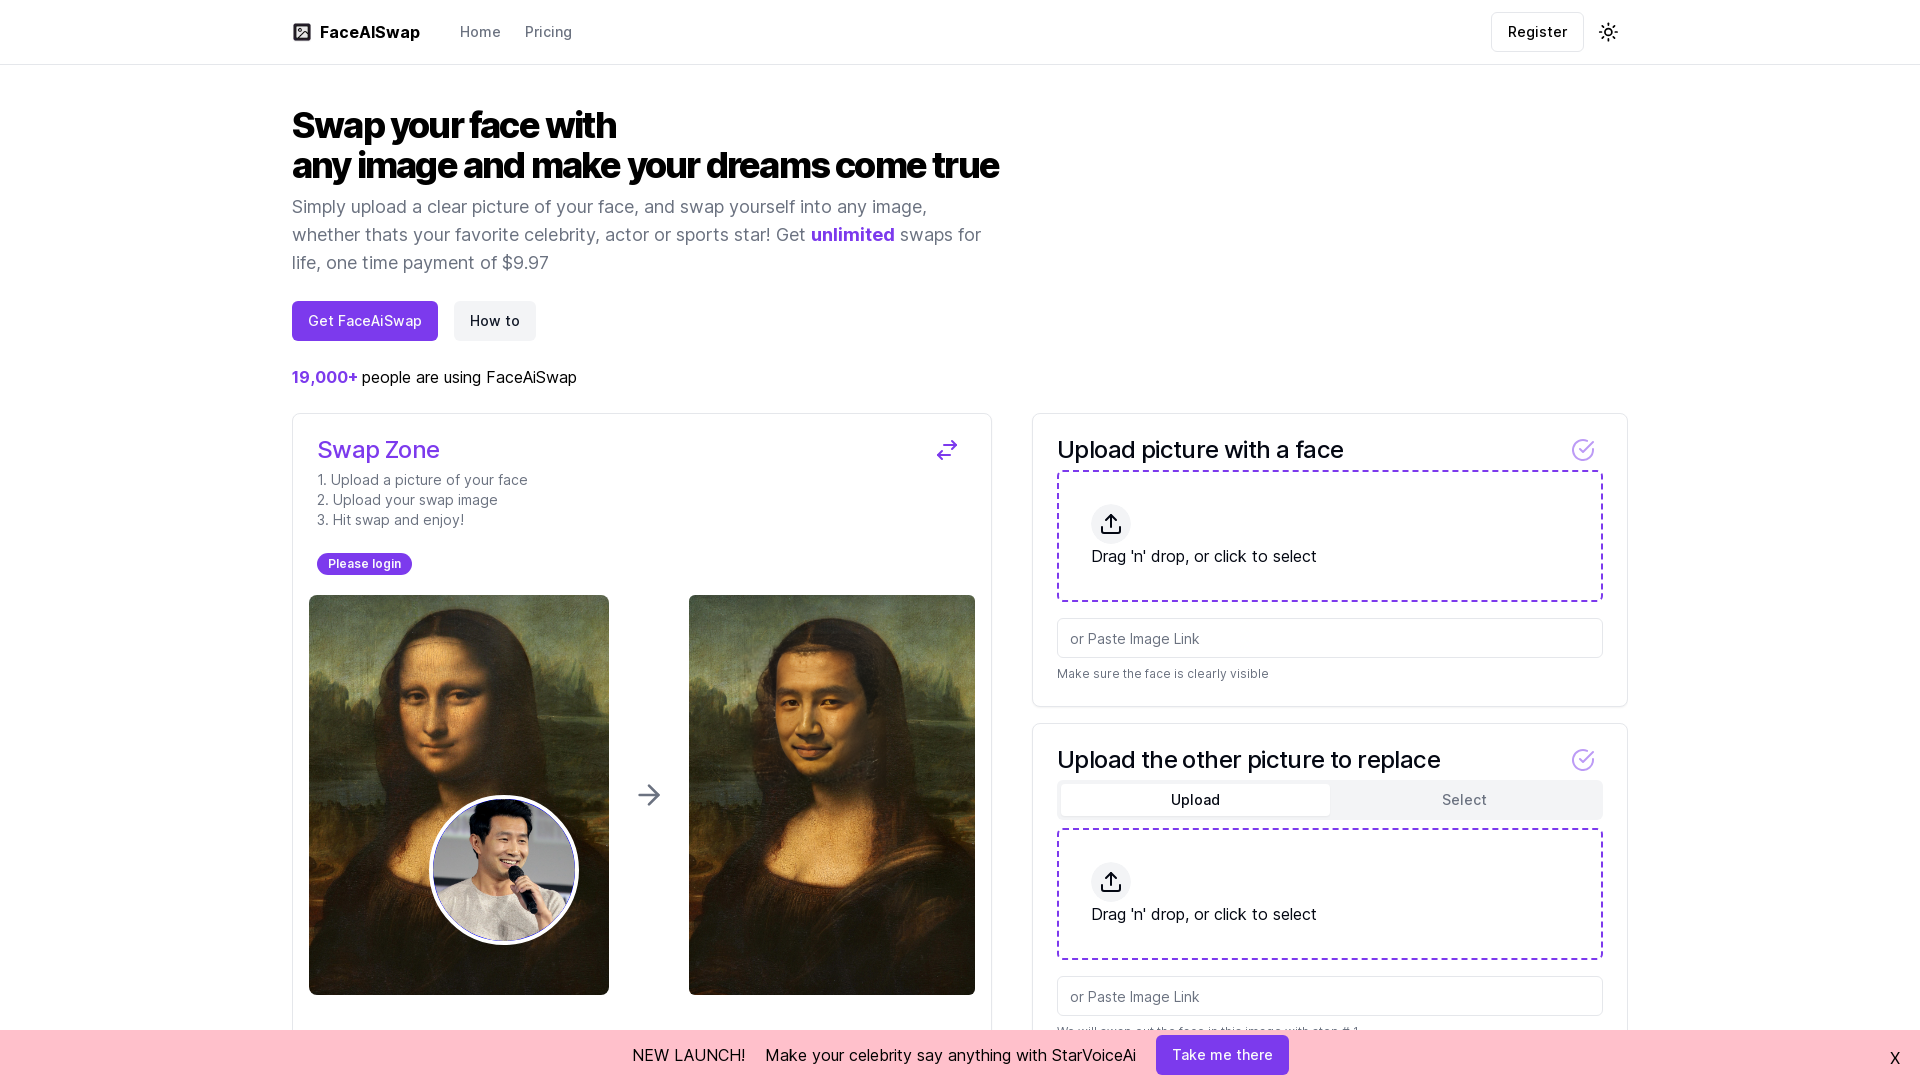This screenshot has height=1080, width=1920.
Task: Click the Register button
Action: point(1537,32)
